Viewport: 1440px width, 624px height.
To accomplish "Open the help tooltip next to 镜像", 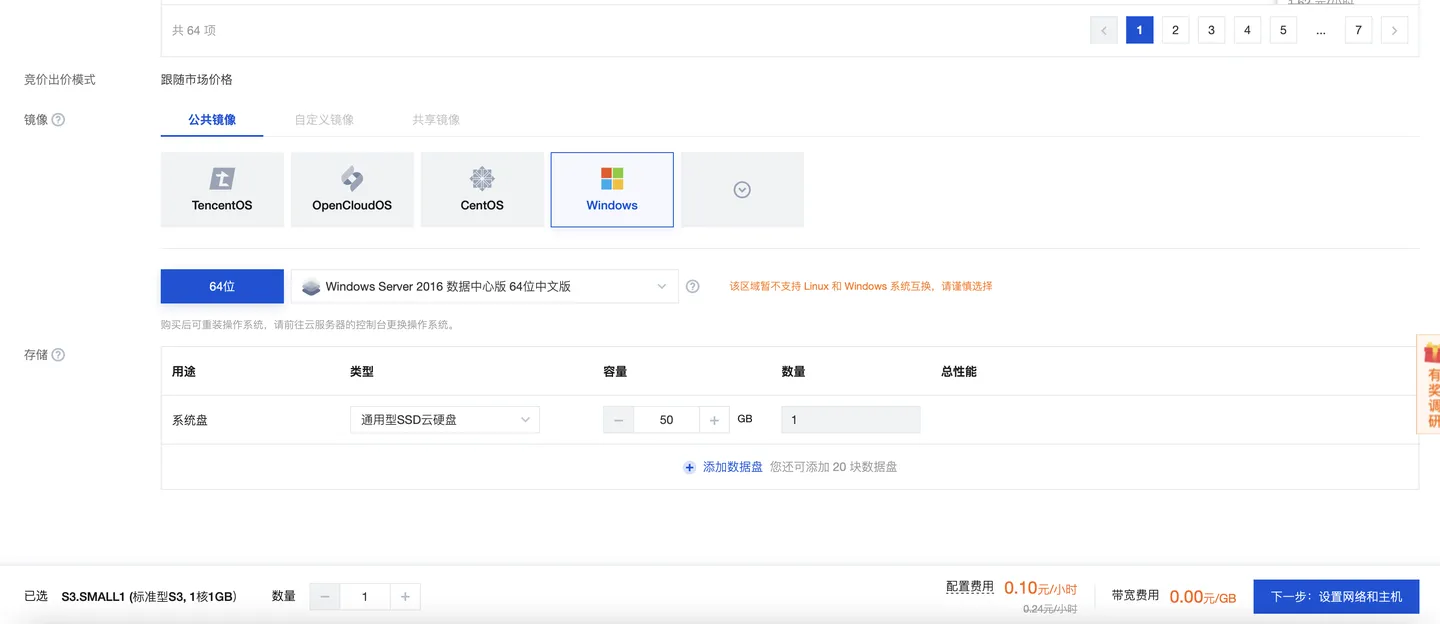I will tap(59, 119).
